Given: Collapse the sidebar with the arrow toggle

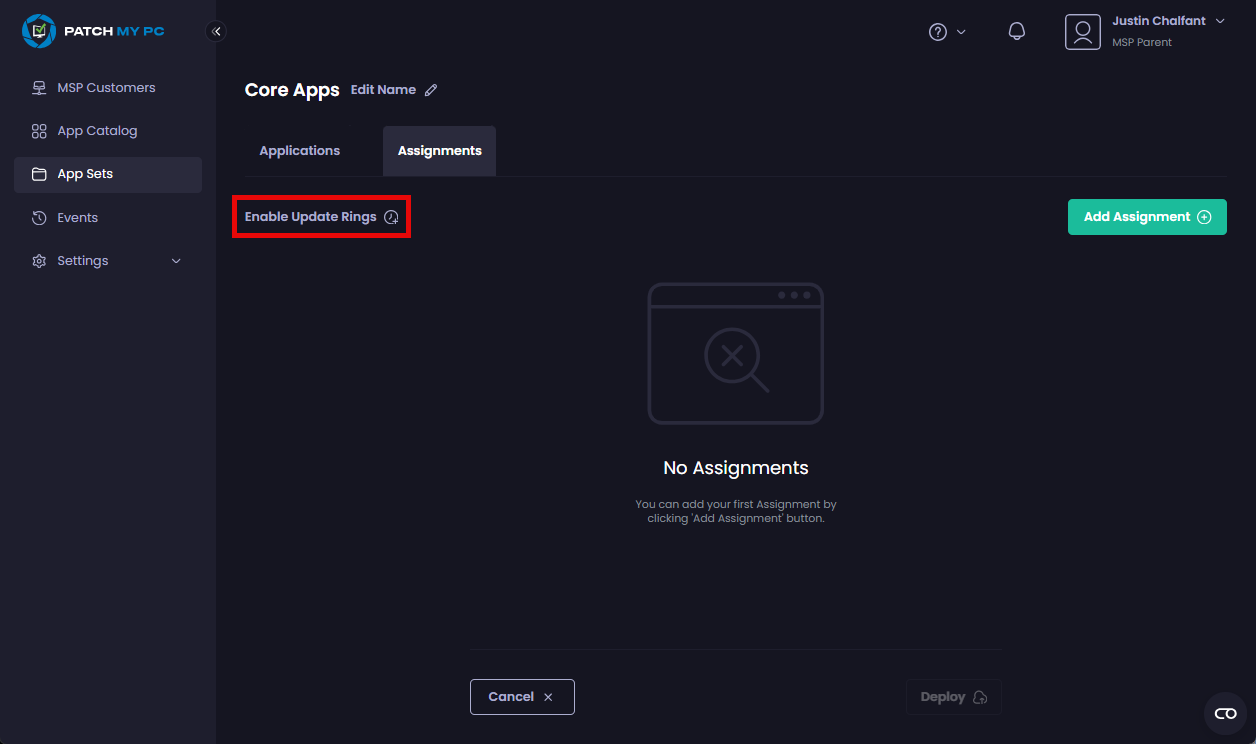Looking at the screenshot, I should 216,31.
